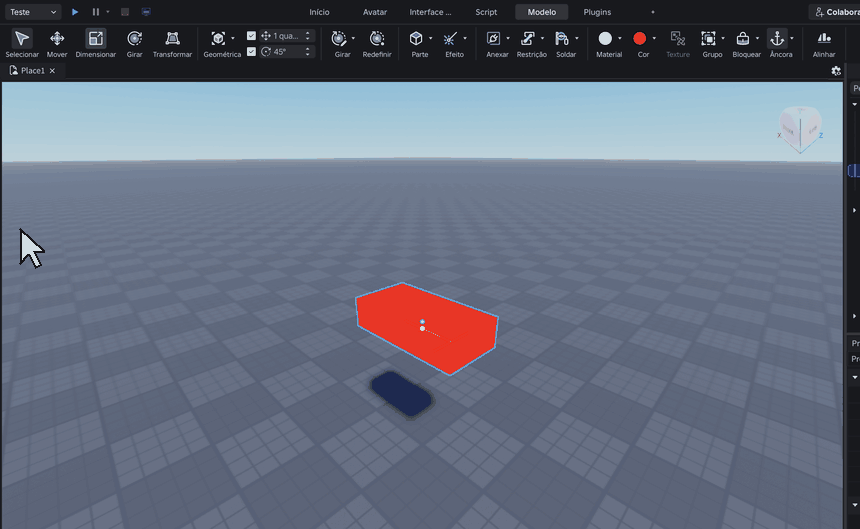Click the Grupo group icon
Image resolution: width=860 pixels, height=529 pixels.
pyautogui.click(x=708, y=38)
